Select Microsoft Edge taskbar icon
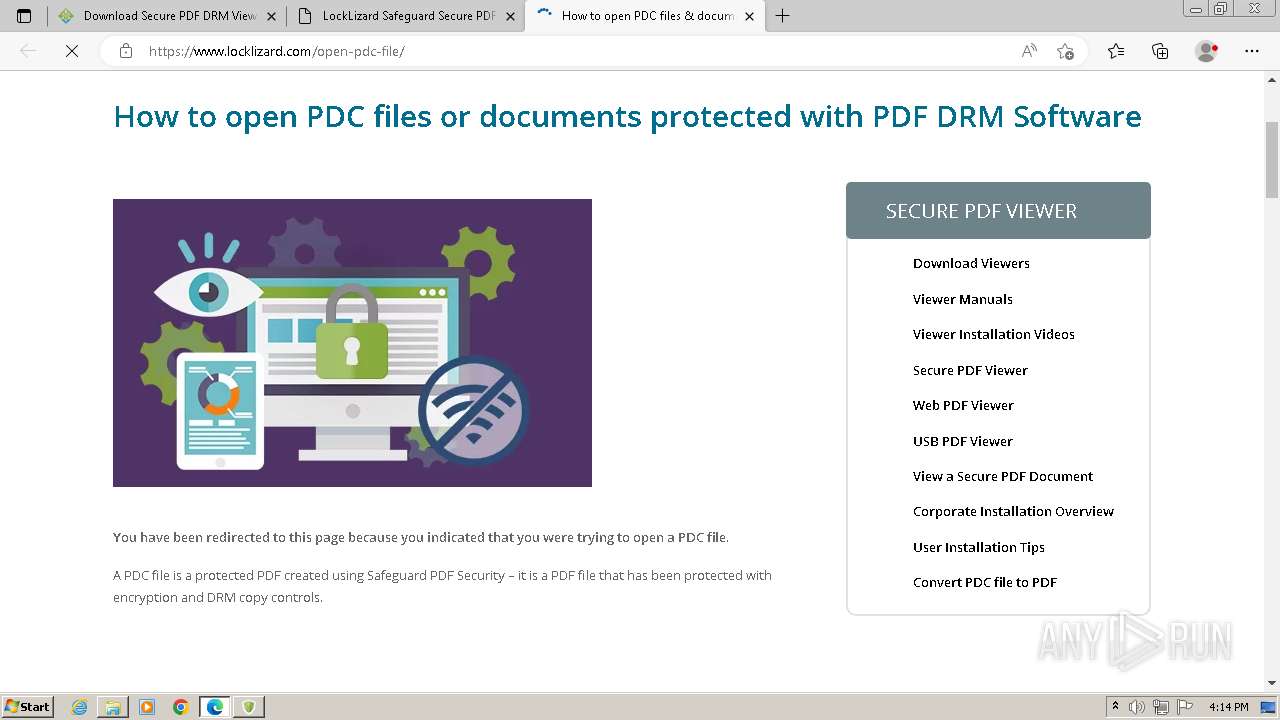Image resolution: width=1280 pixels, height=720 pixels. 215,707
